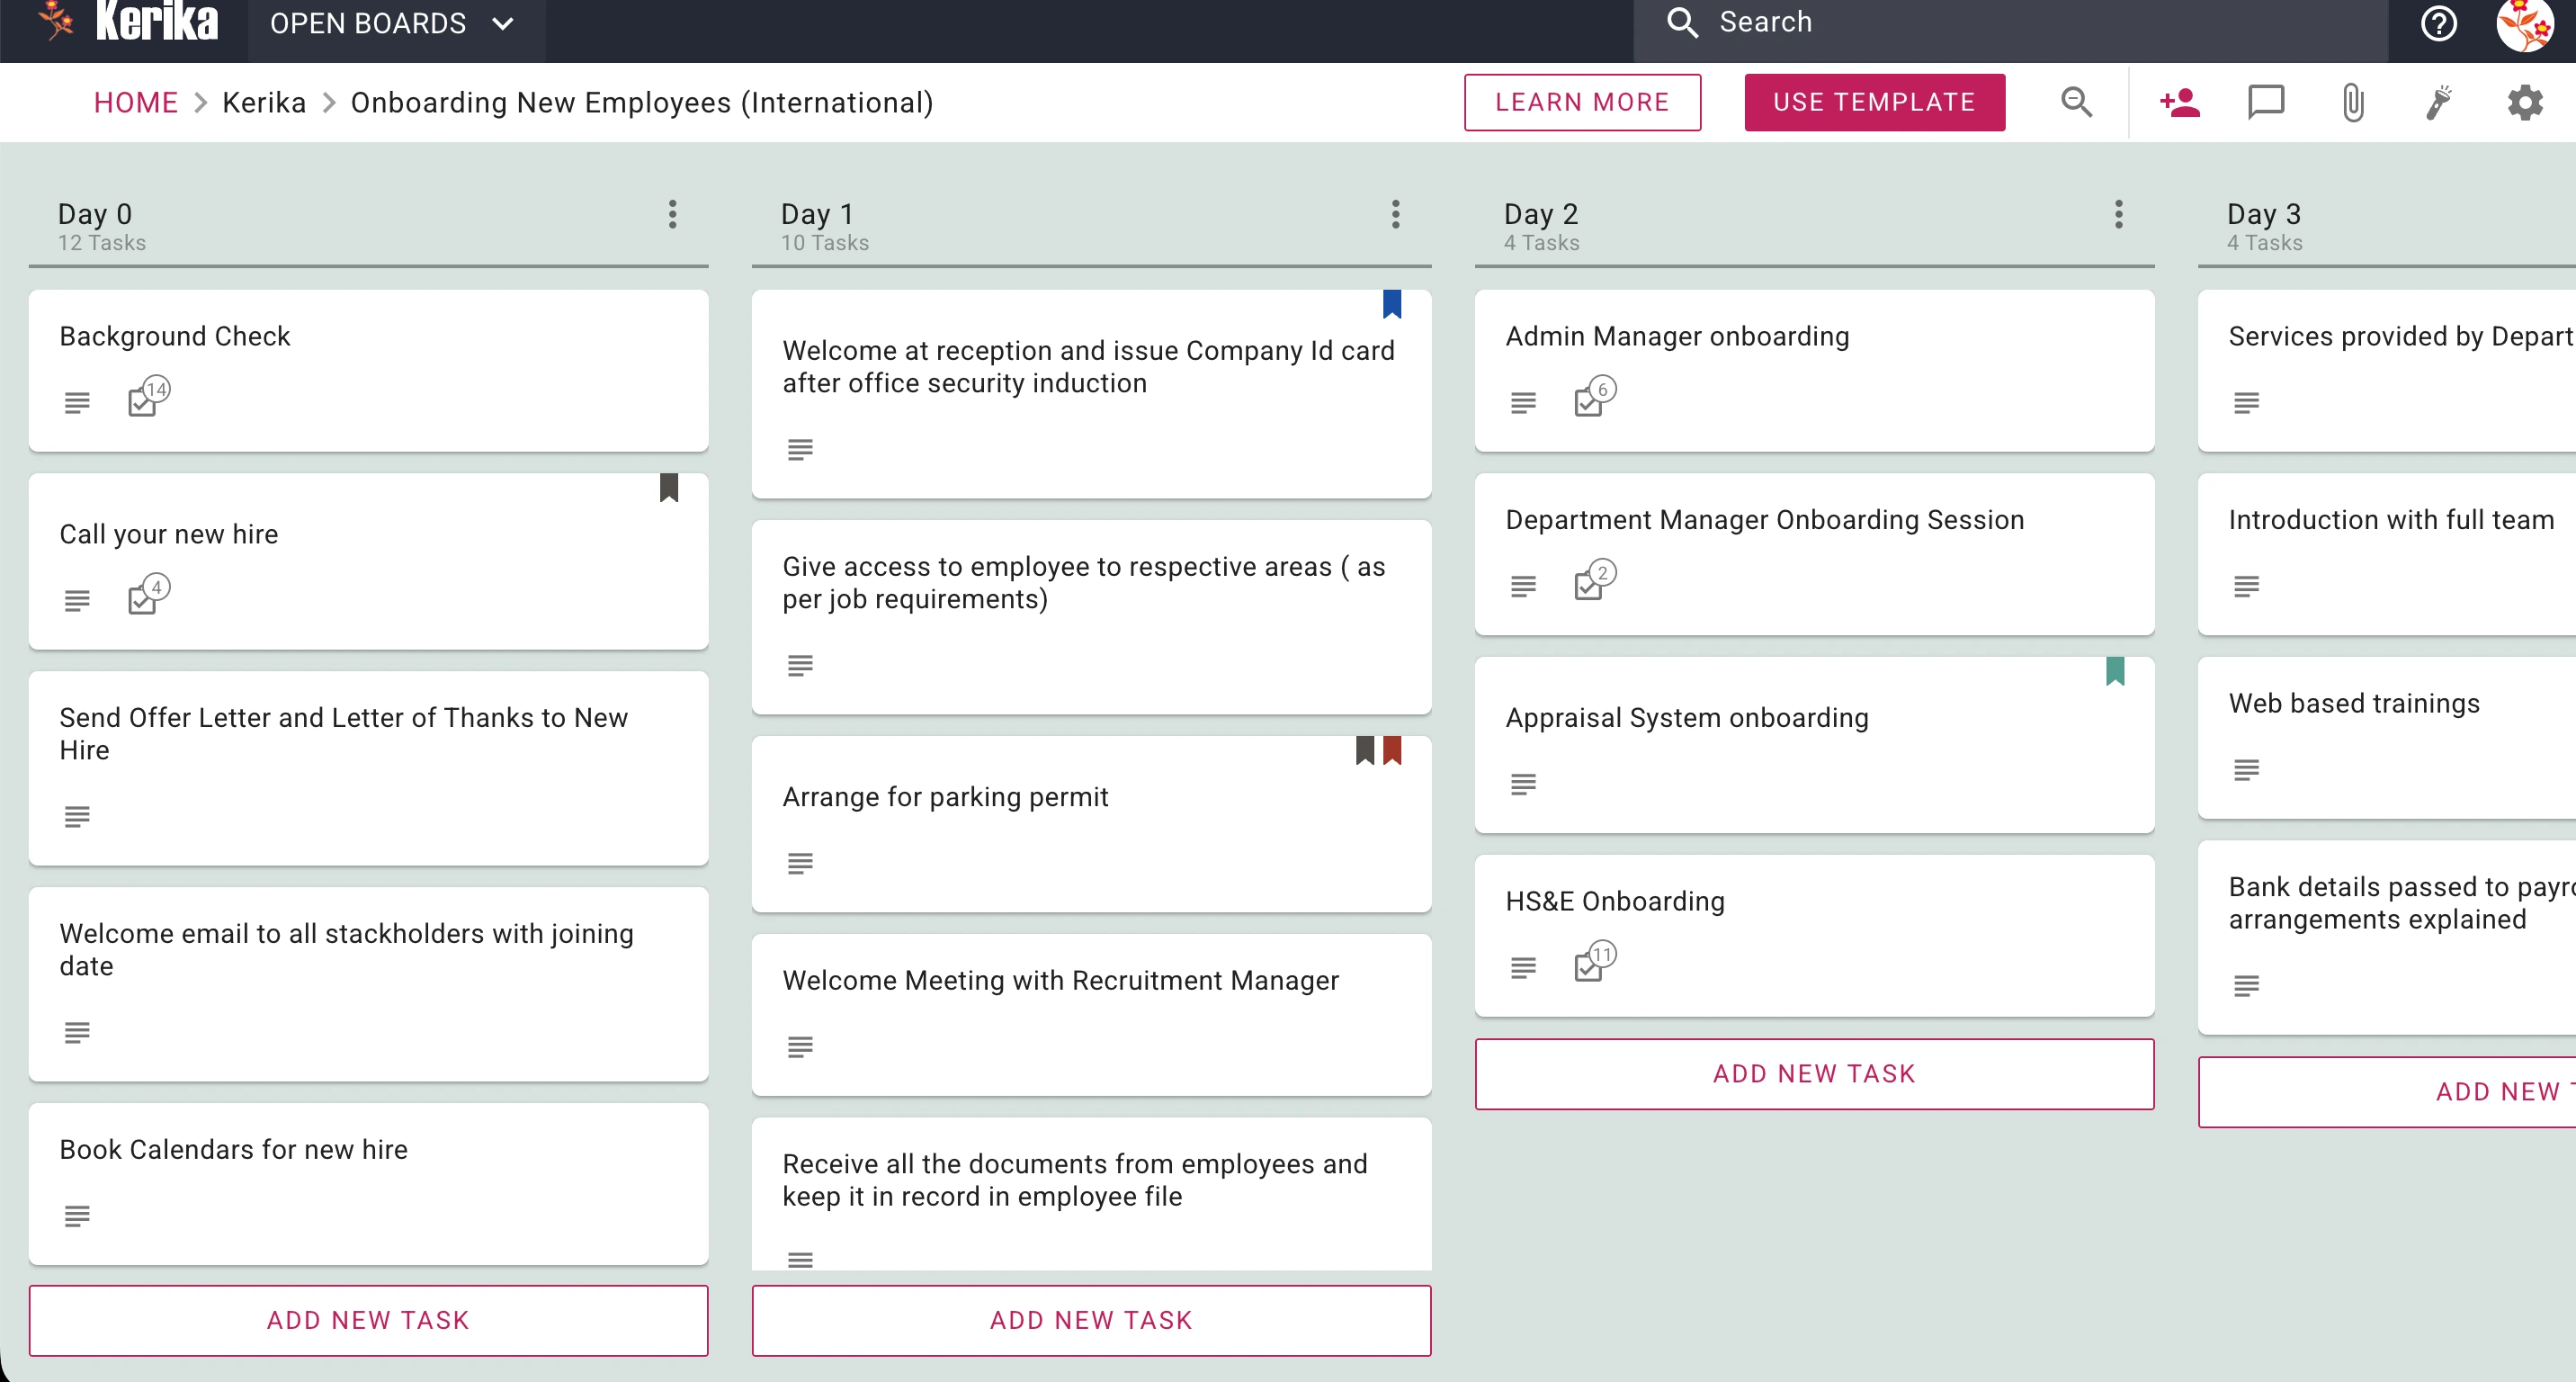2576x1382 pixels.
Task: Open the board chat icon
Action: pyautogui.click(x=2266, y=102)
